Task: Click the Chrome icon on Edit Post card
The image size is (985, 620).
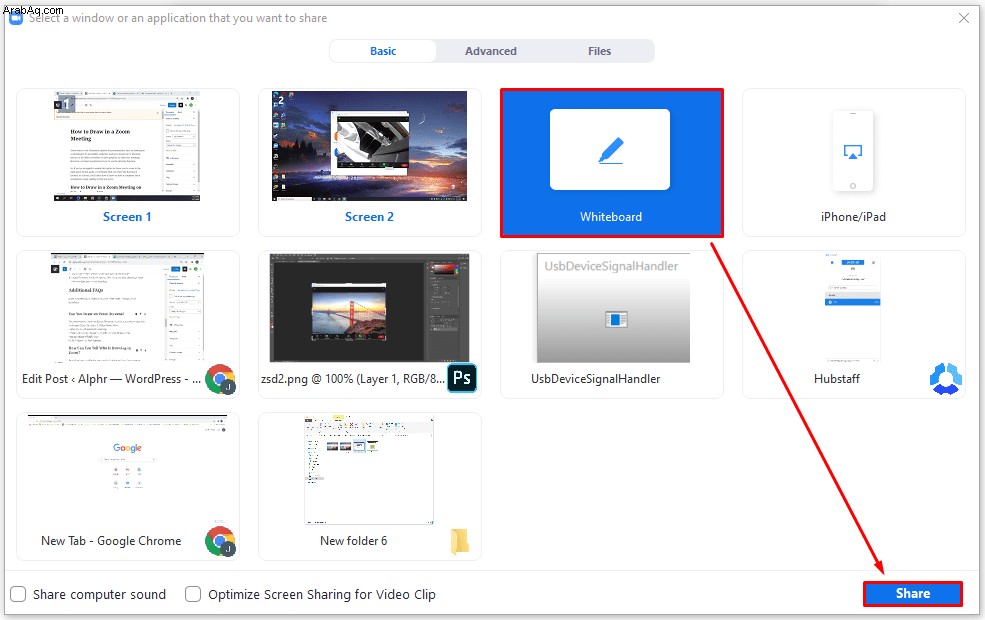Action: (x=220, y=379)
